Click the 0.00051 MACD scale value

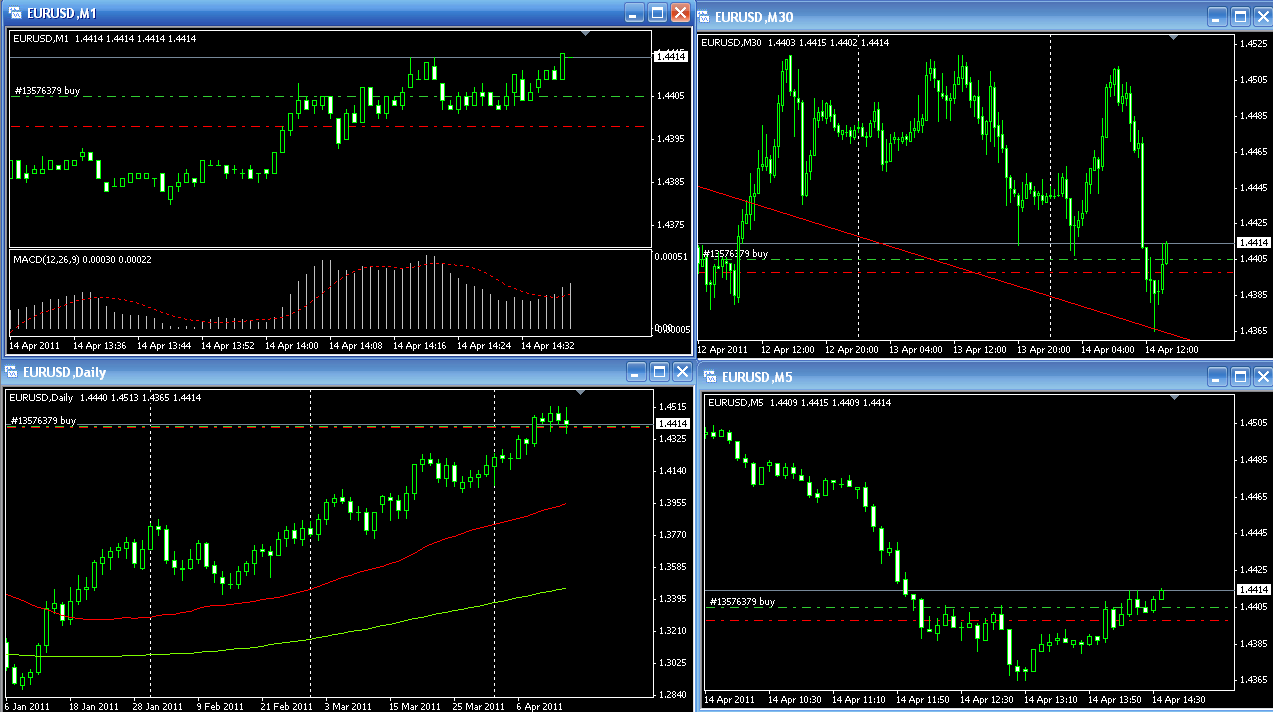[x=670, y=256]
